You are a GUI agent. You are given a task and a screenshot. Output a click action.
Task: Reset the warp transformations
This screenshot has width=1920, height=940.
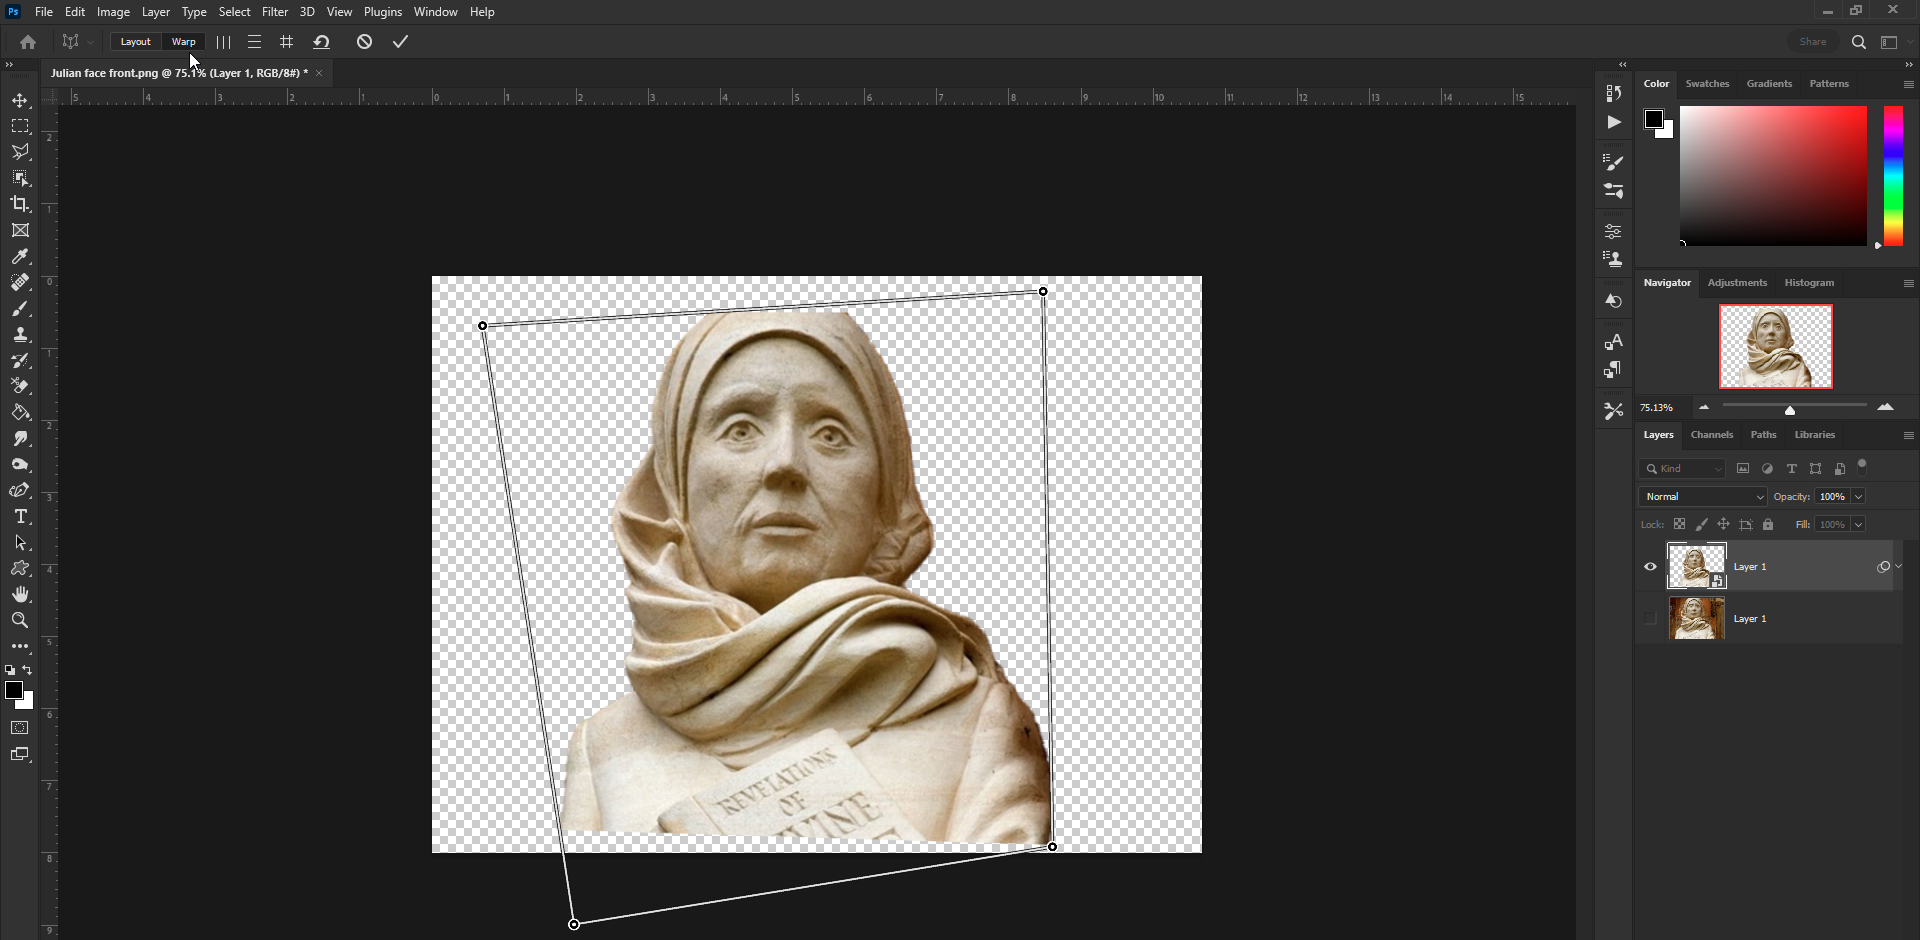pyautogui.click(x=321, y=41)
